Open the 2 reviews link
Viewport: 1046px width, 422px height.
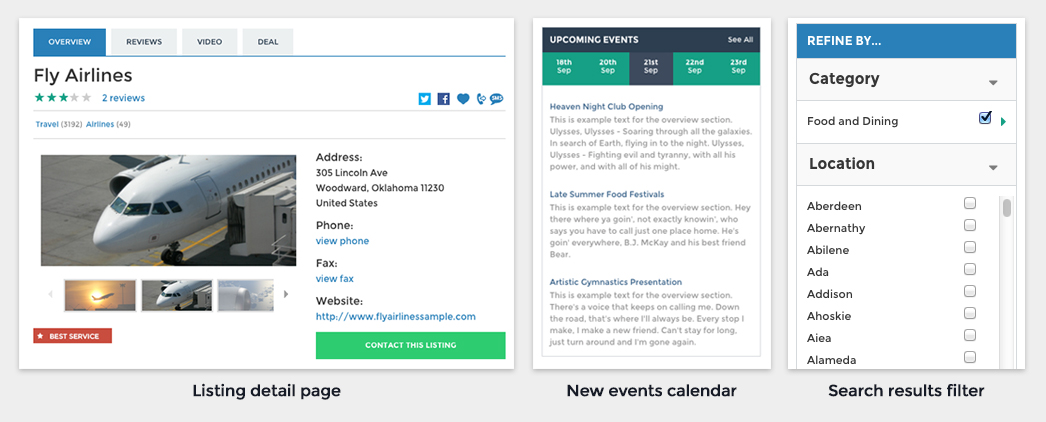click(123, 98)
